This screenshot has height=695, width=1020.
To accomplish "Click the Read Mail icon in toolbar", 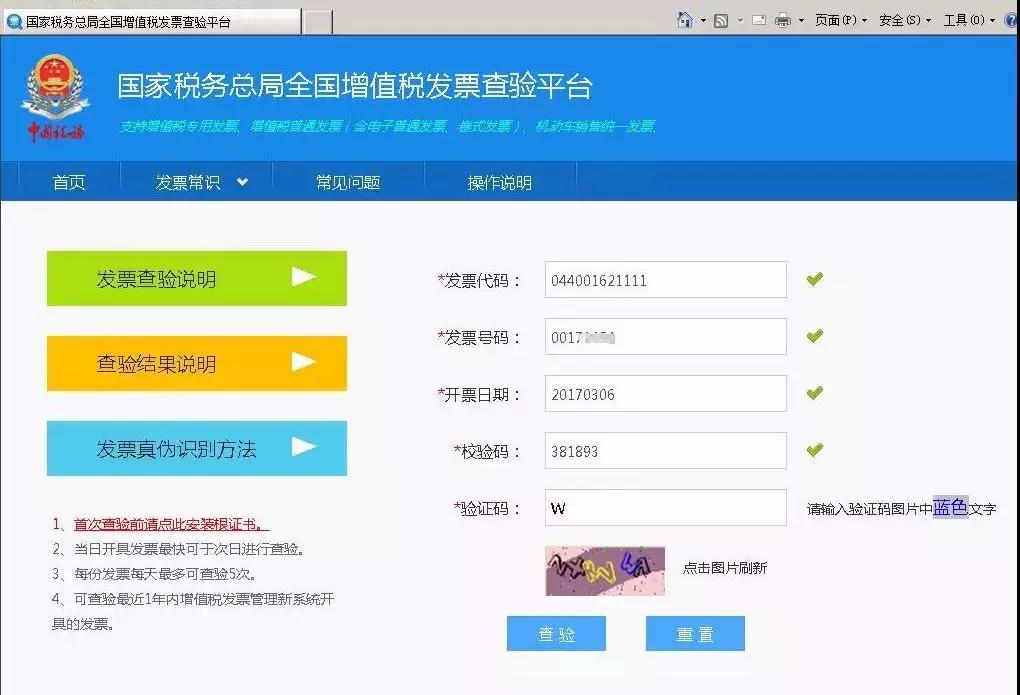I will click(759, 18).
